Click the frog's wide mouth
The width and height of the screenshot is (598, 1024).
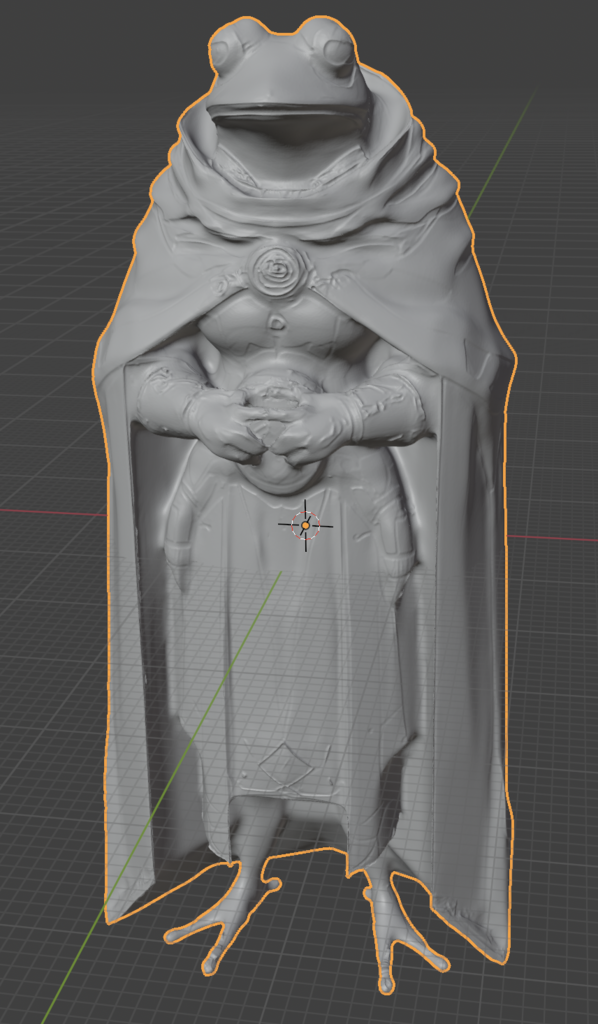[285, 116]
